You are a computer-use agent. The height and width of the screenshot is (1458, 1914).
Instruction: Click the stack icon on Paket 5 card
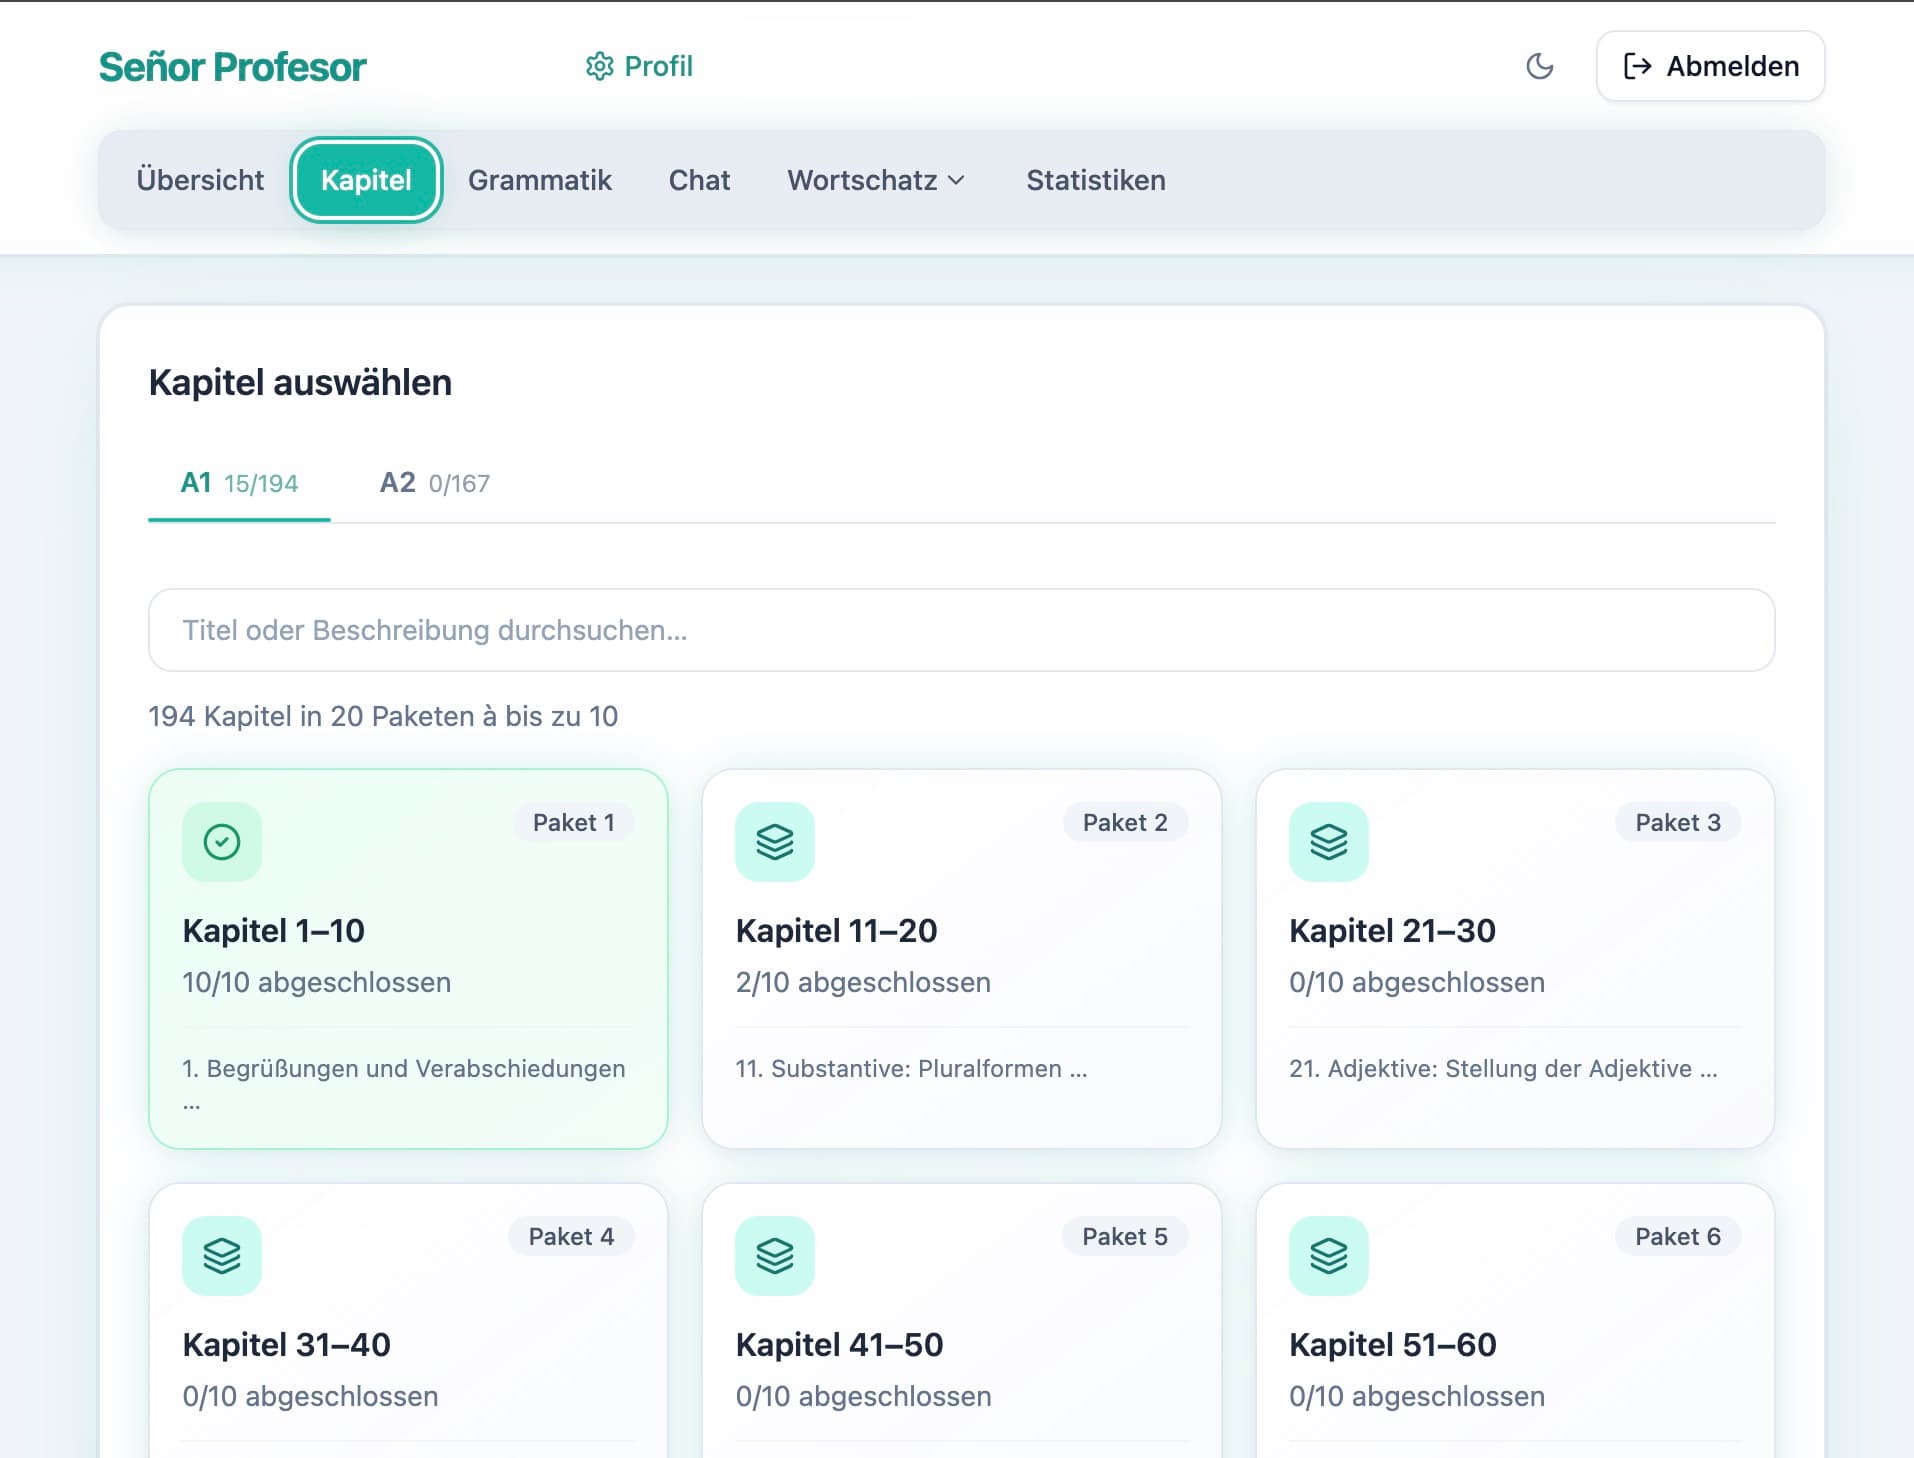click(x=775, y=1256)
